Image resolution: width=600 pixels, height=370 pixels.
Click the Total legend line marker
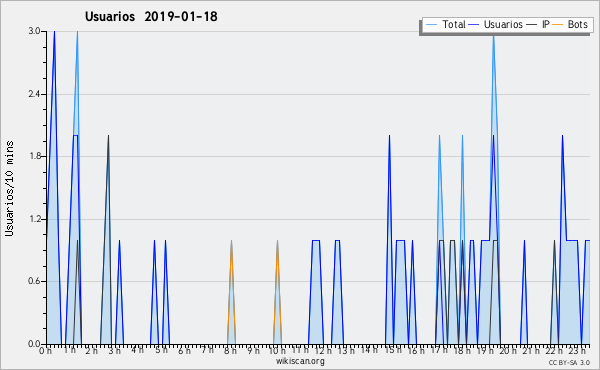(431, 24)
